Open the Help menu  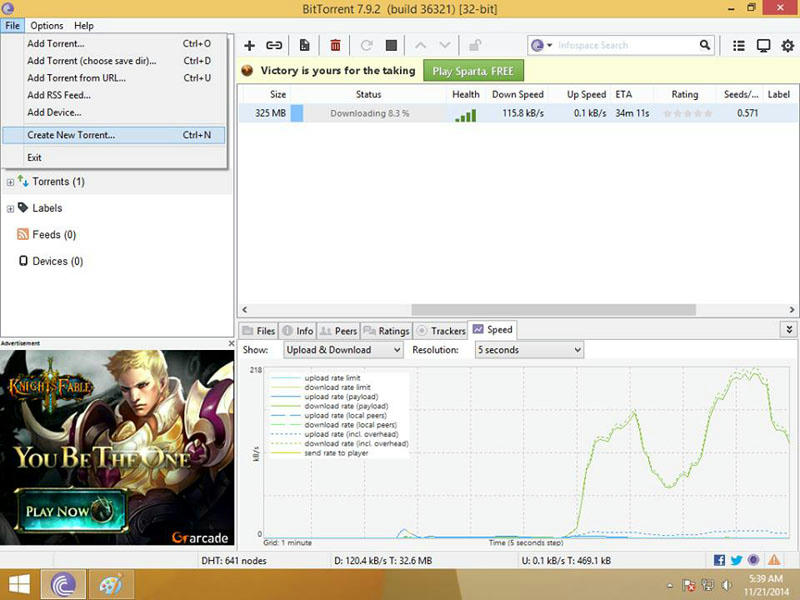[84, 26]
